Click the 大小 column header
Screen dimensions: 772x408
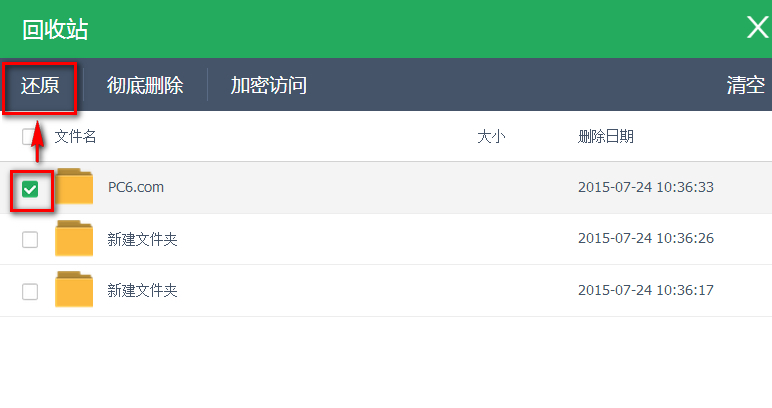(490, 137)
